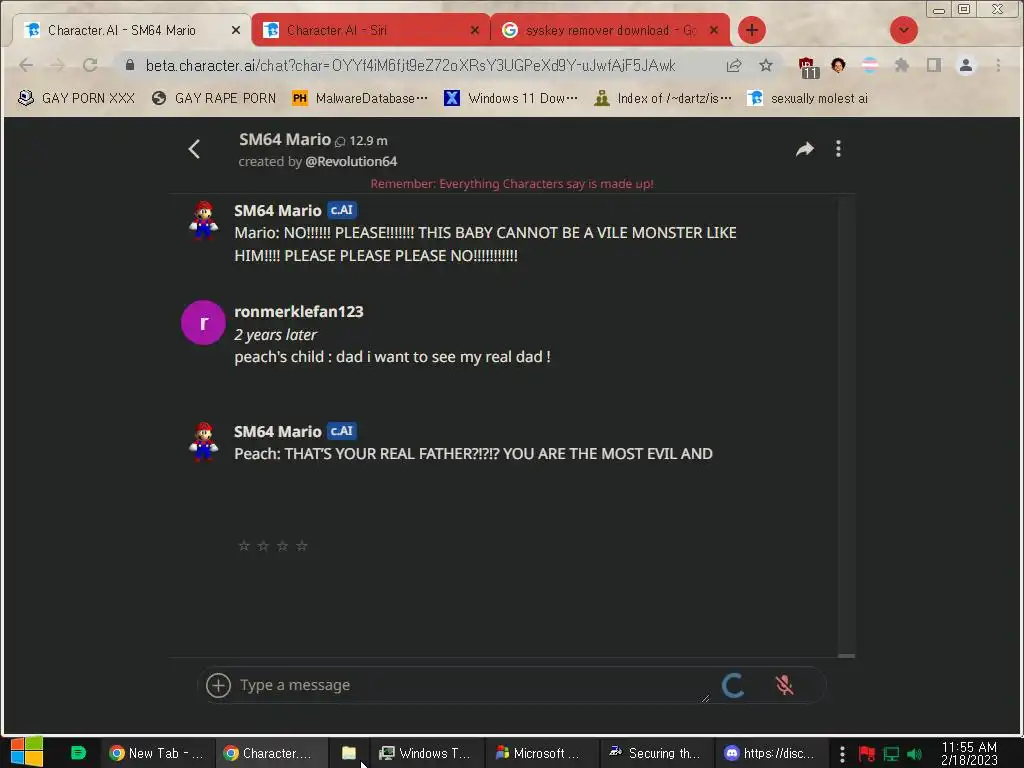Open the Chrome profile menu
The height and width of the screenshot is (768, 1024).
click(x=966, y=65)
